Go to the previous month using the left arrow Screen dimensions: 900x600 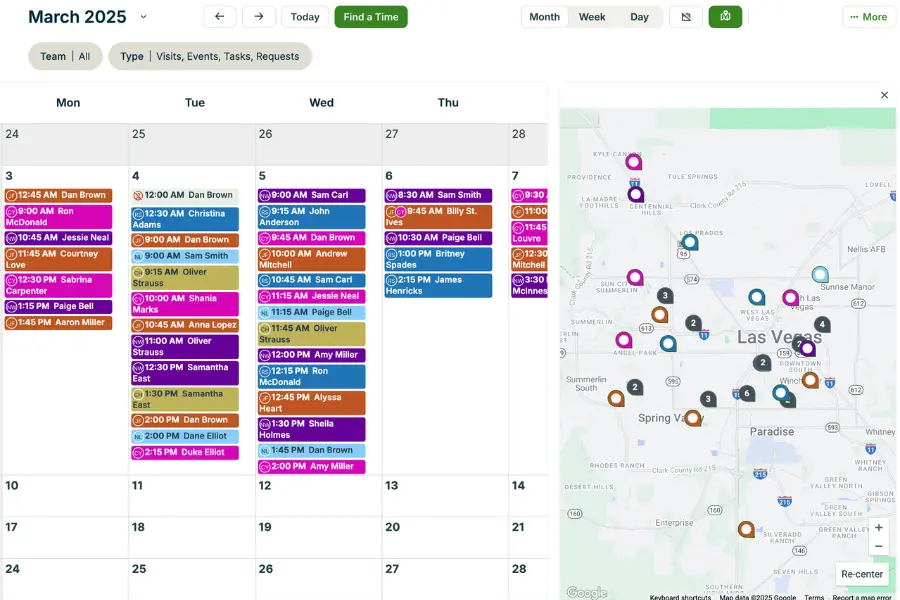tap(219, 17)
